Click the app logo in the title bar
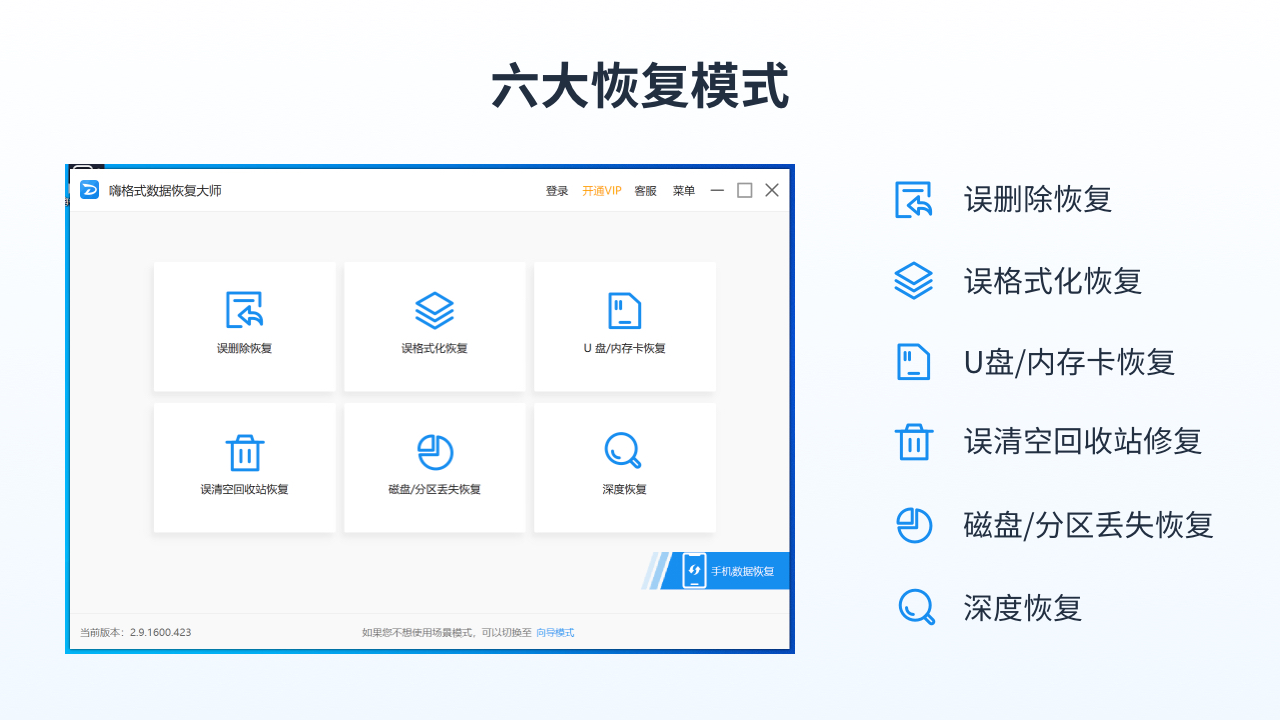The image size is (1280, 720). pyautogui.click(x=88, y=189)
